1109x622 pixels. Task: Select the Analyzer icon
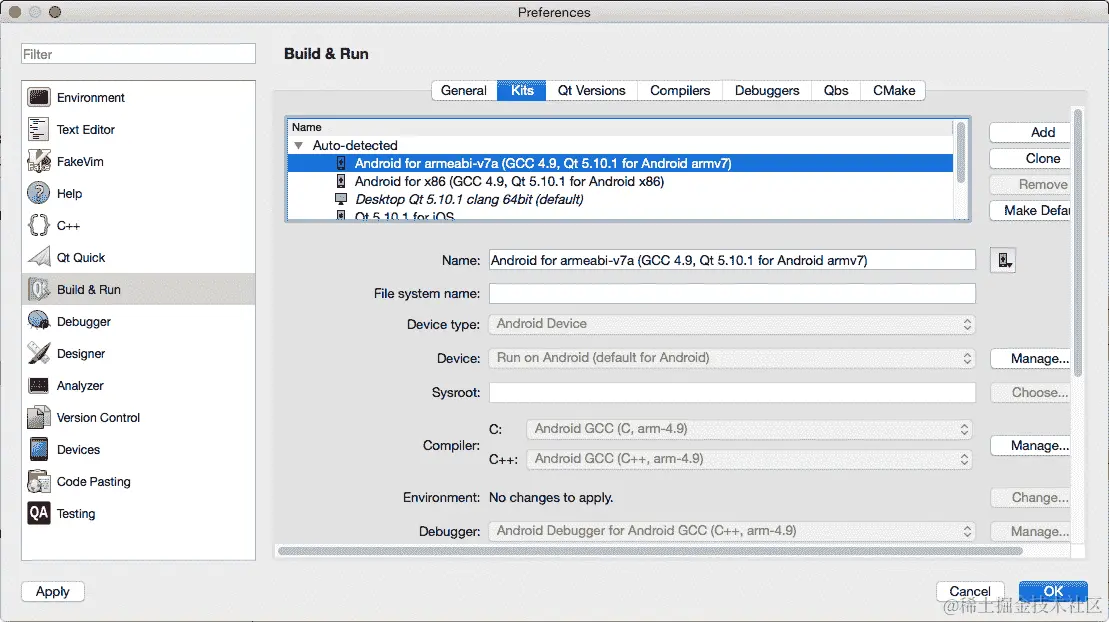[x=38, y=385]
